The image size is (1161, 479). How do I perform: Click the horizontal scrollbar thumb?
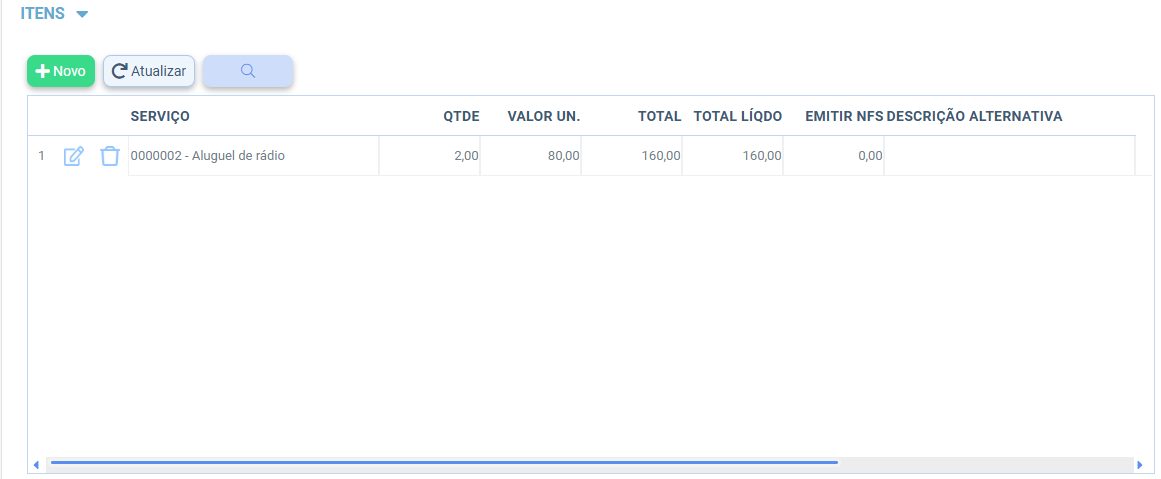[x=443, y=463]
